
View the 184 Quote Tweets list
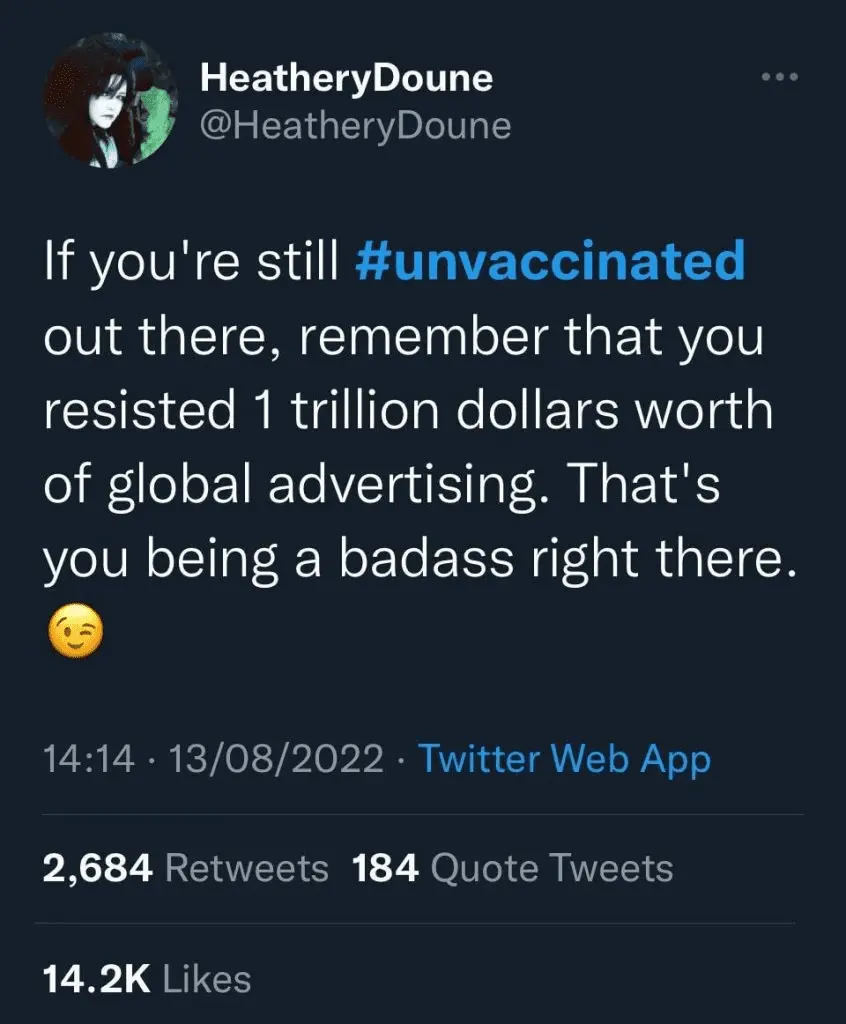pyautogui.click(x=512, y=868)
